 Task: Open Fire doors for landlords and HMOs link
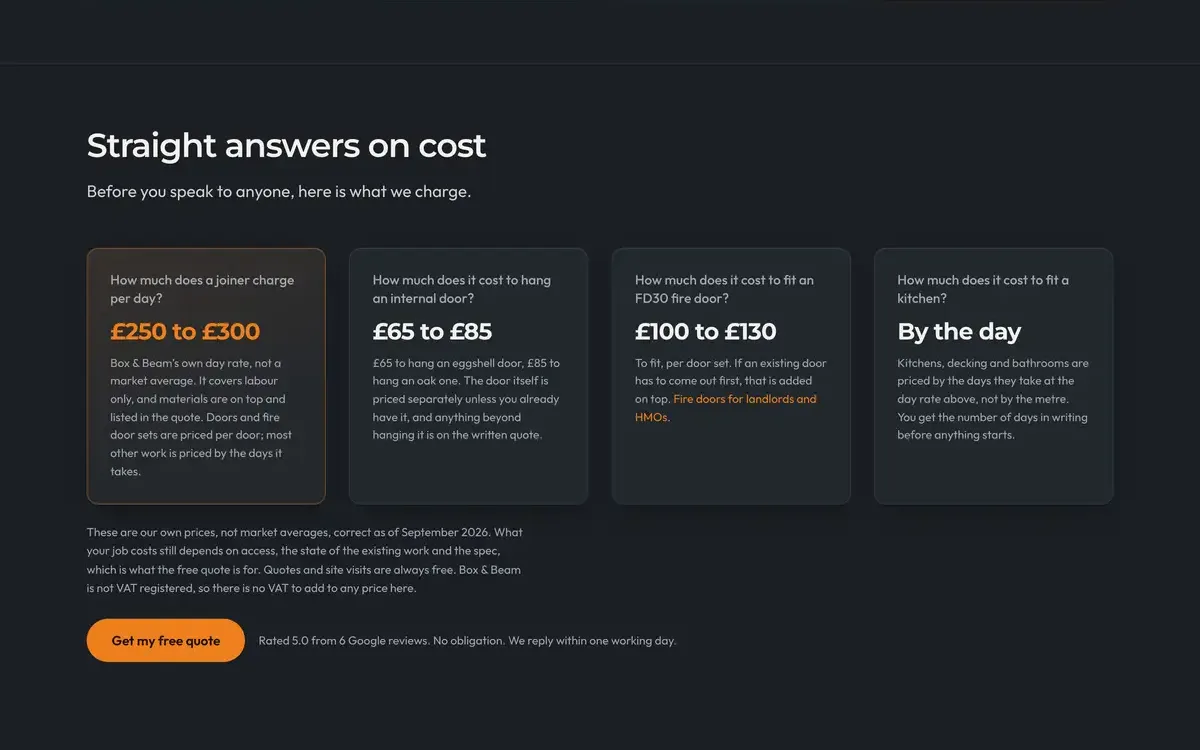(x=726, y=408)
